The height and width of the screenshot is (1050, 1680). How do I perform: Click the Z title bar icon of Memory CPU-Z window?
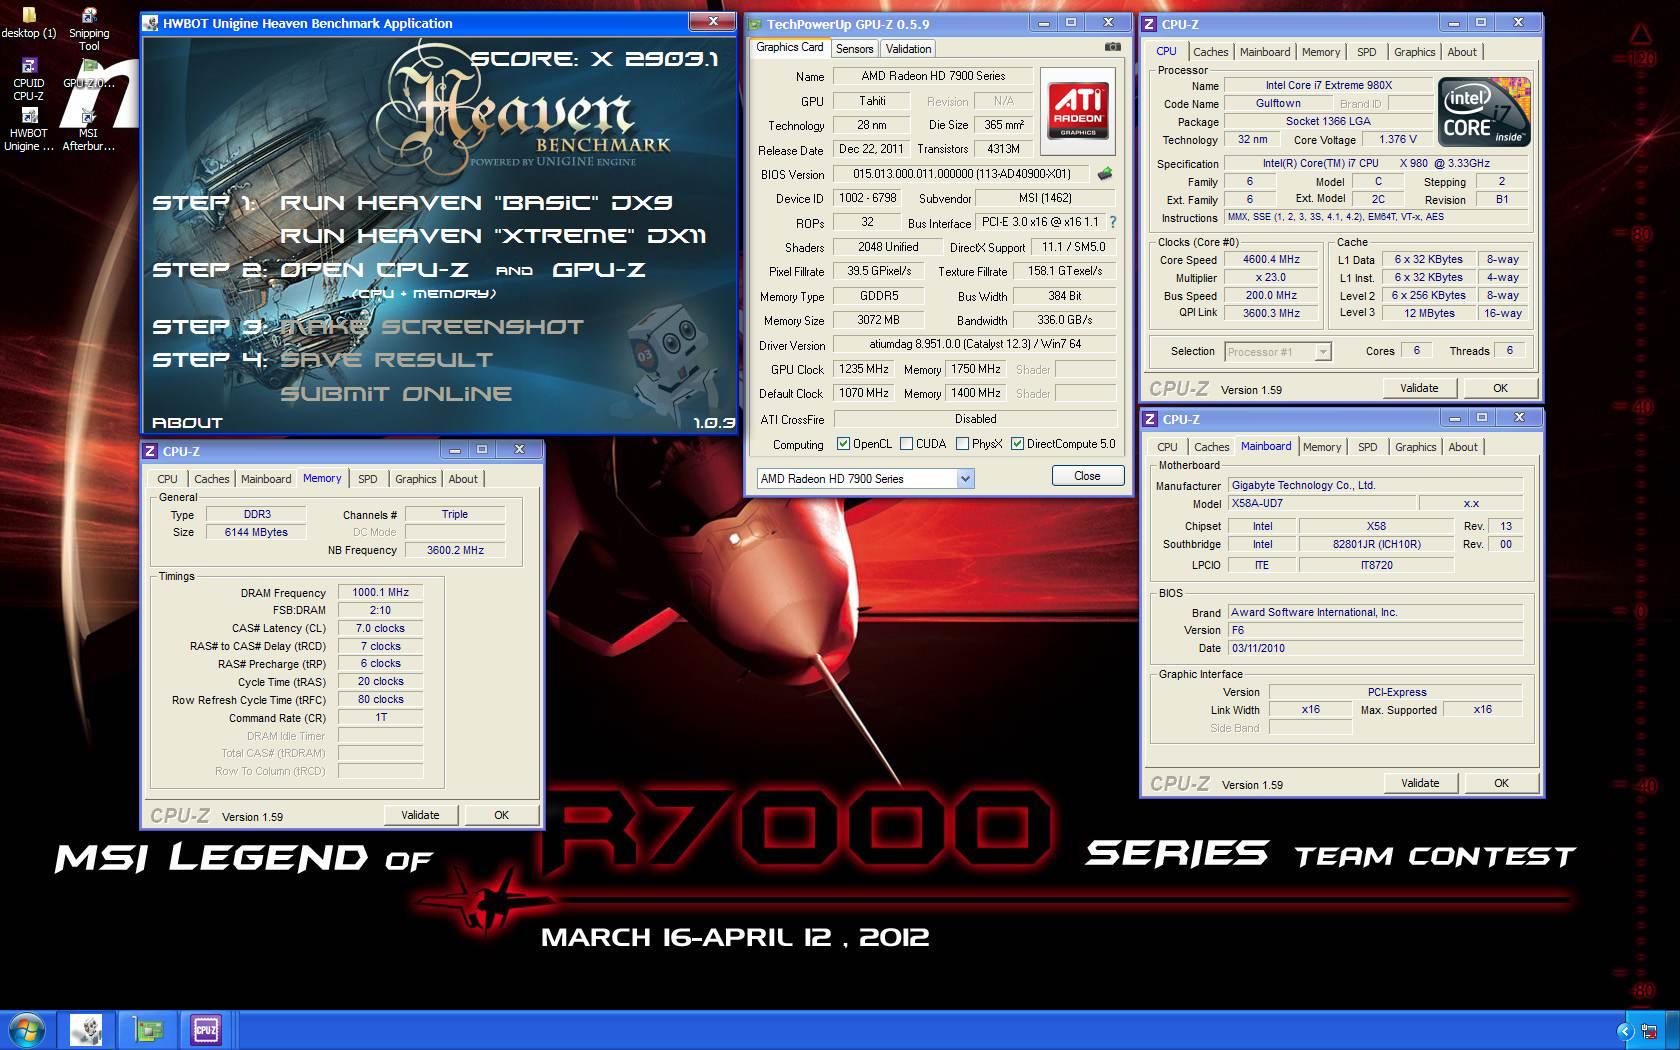tap(150, 451)
